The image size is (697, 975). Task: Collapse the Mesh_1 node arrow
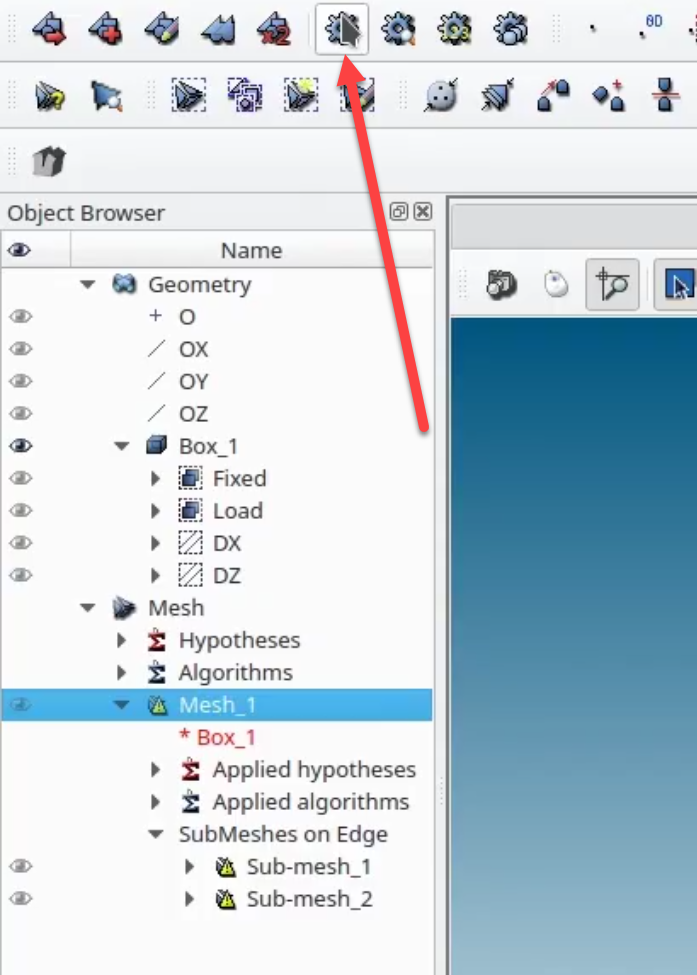121,705
